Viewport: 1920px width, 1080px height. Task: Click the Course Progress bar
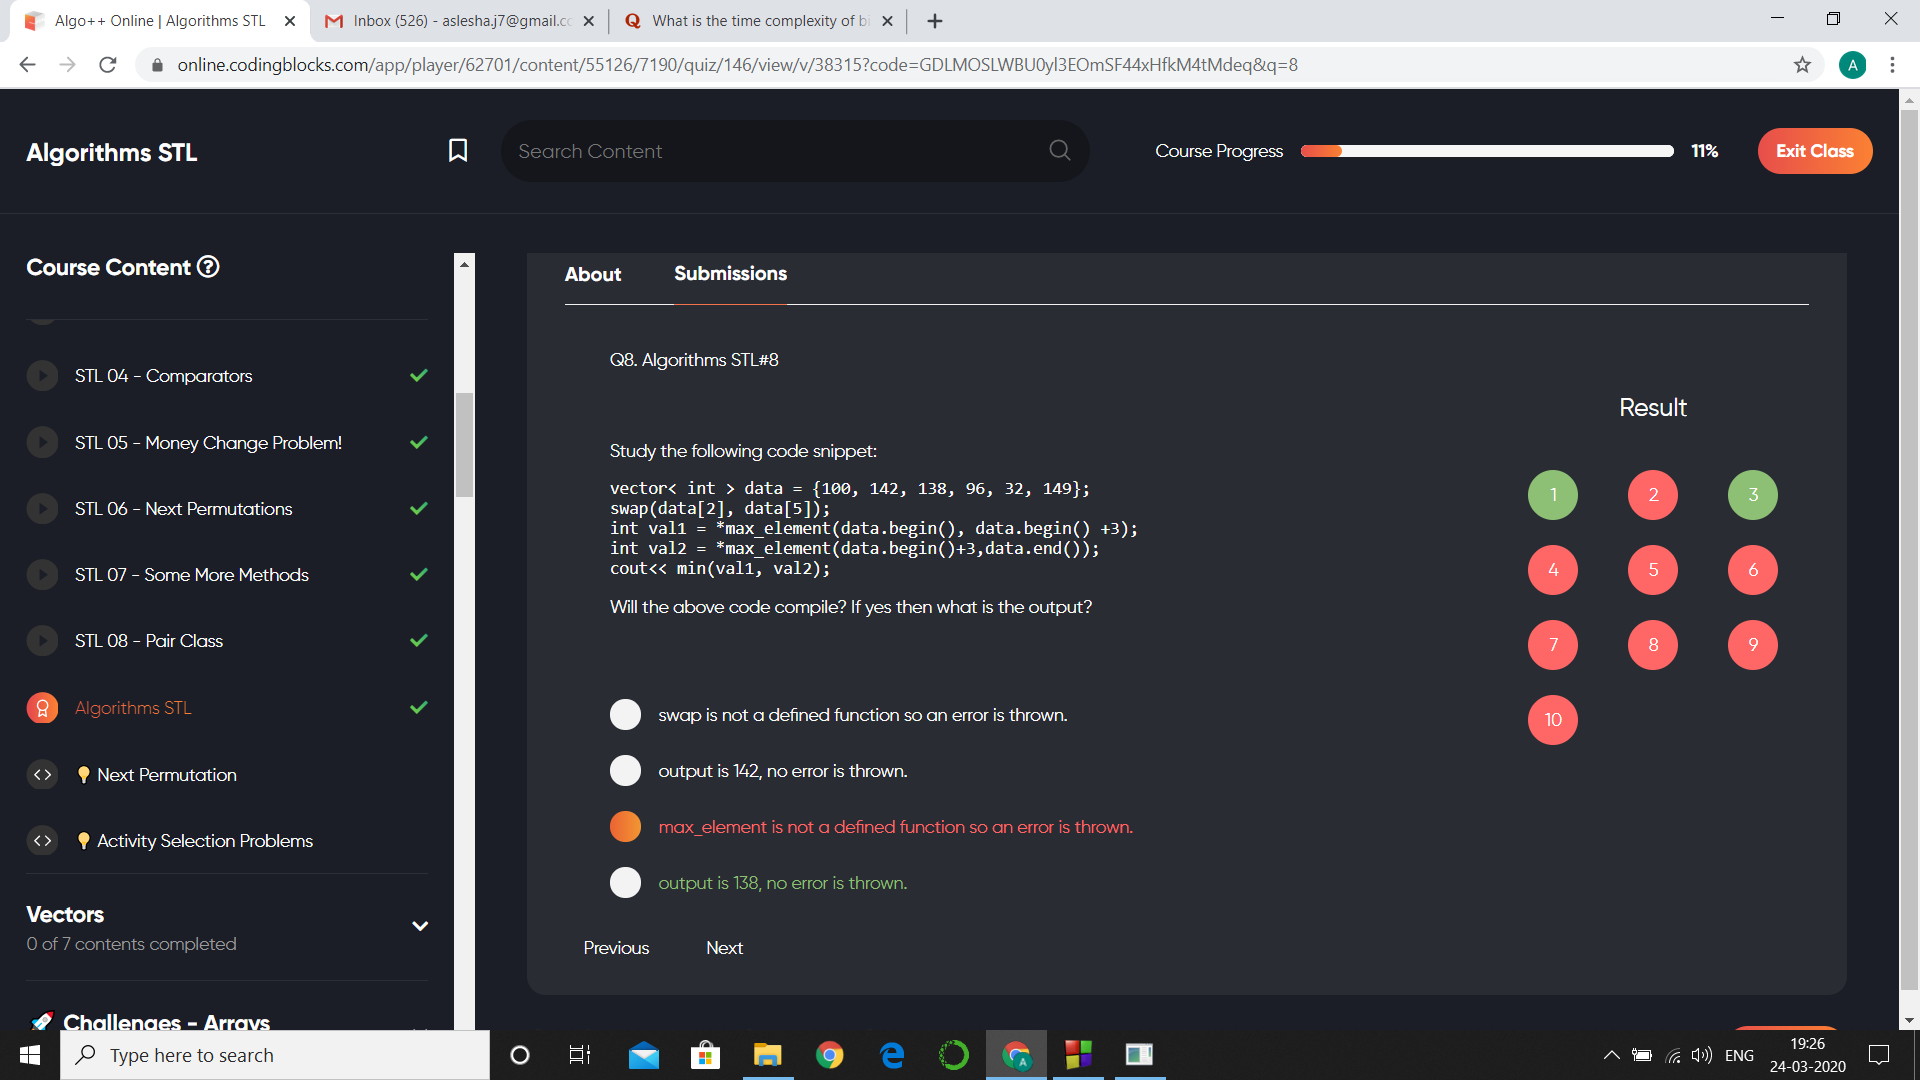click(x=1487, y=151)
